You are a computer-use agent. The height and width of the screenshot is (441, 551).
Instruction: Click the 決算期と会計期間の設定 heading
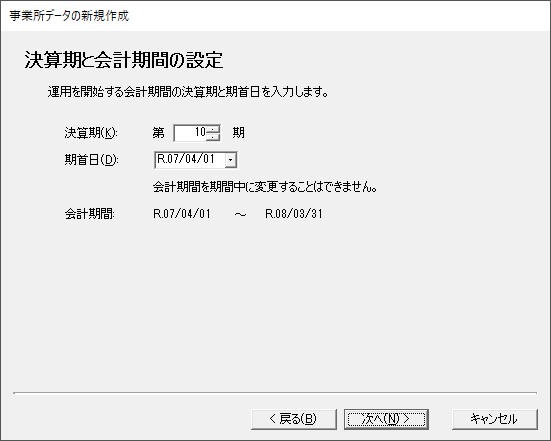tap(124, 60)
